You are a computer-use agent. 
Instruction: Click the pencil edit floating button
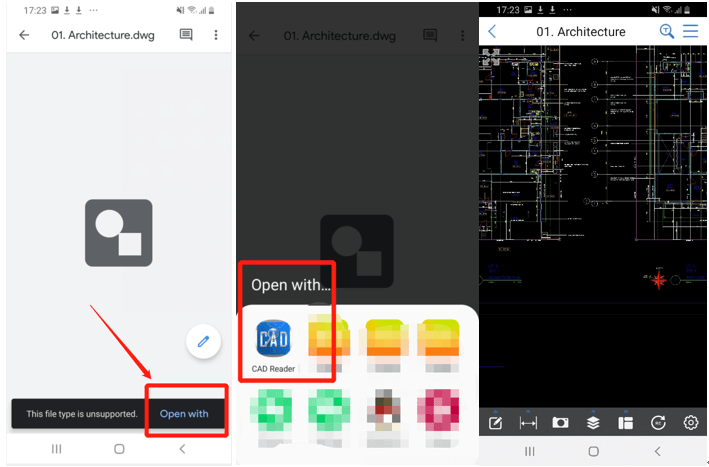(203, 342)
